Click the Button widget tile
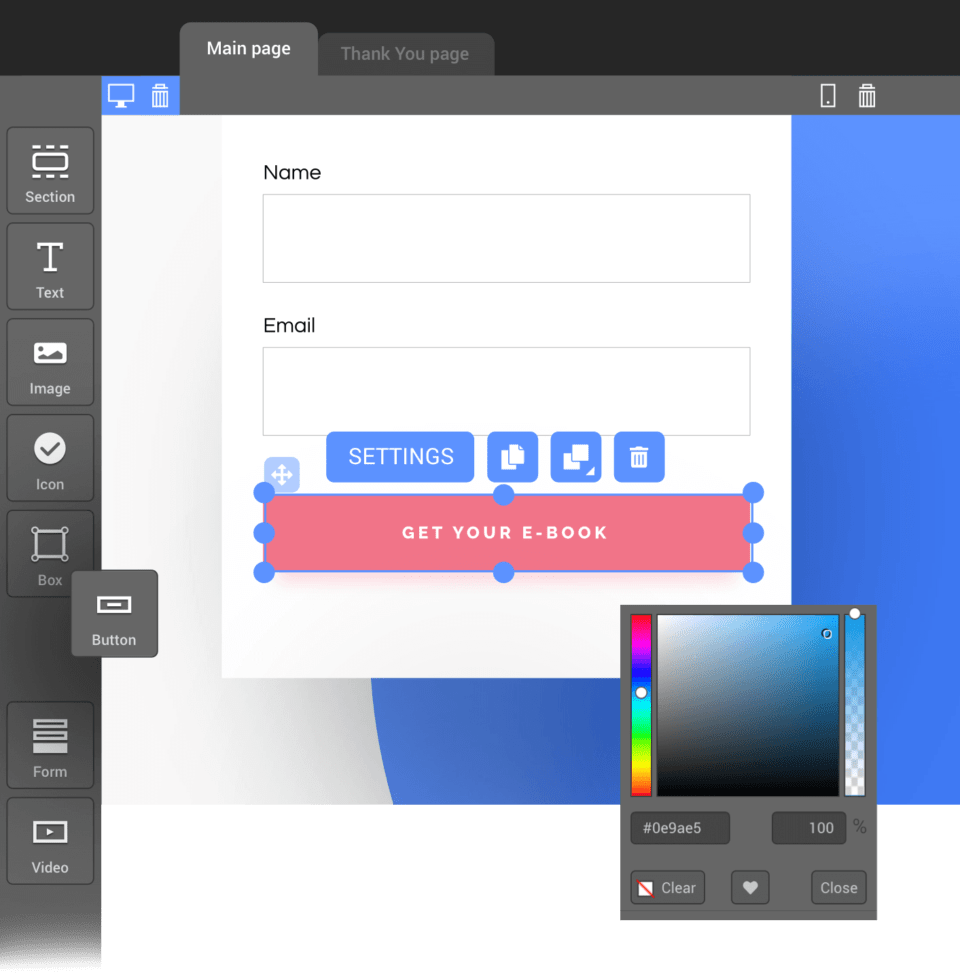The width and height of the screenshot is (960, 980). (114, 614)
